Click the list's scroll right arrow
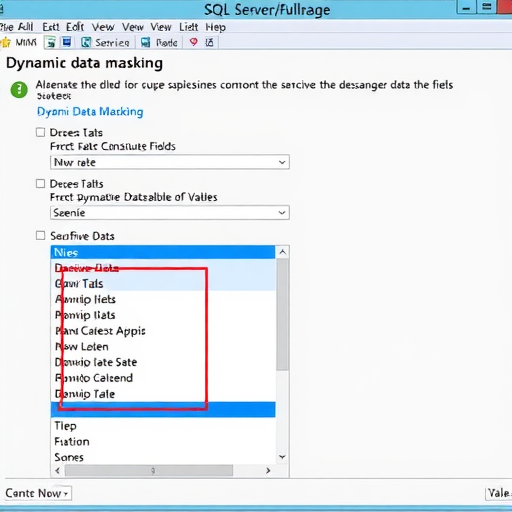Viewport: 512px width, 512px height. pos(268,471)
